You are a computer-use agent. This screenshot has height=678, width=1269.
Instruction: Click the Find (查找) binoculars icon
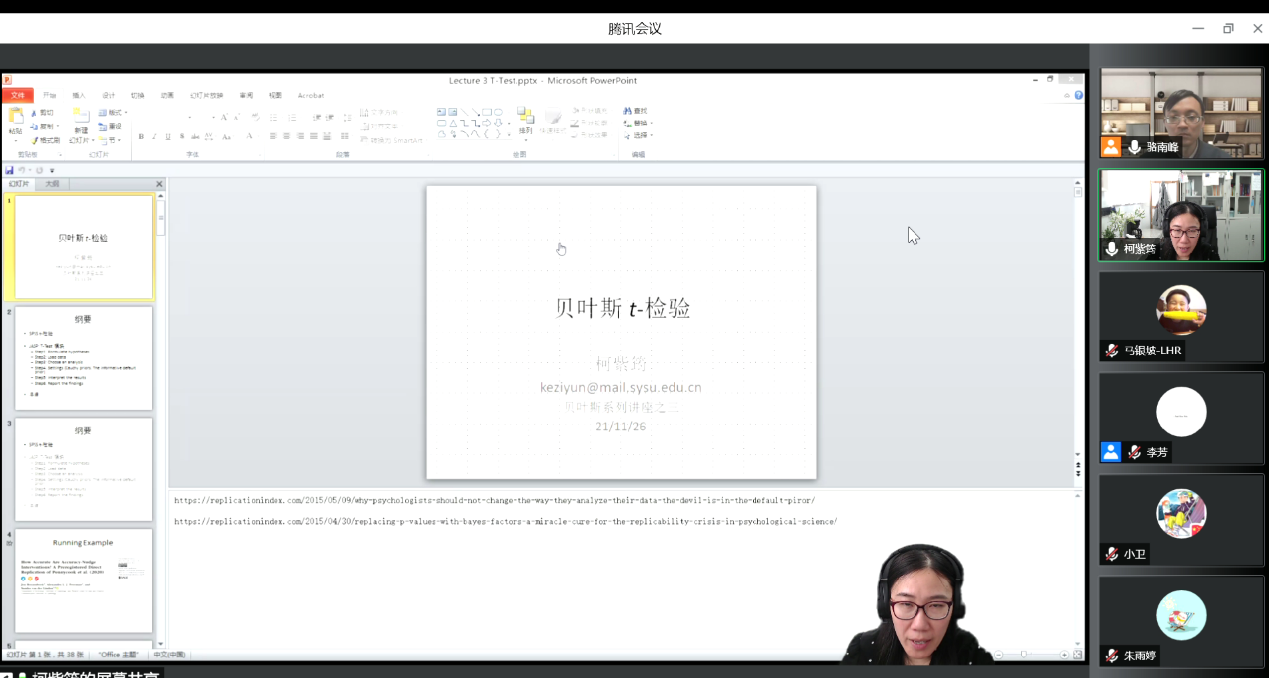tap(628, 111)
